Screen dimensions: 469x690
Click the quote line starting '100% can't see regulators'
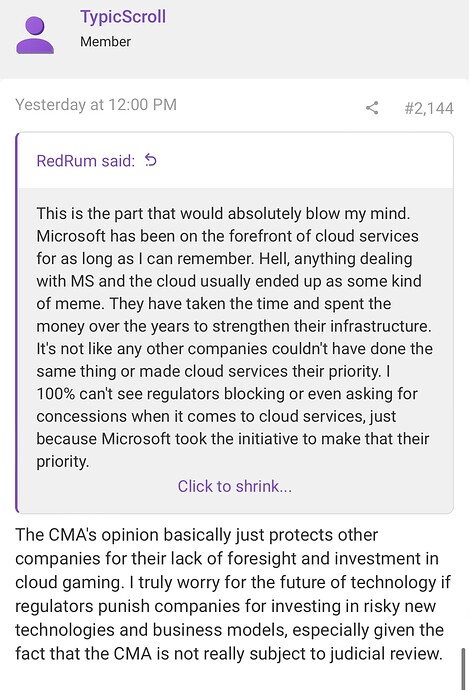(227, 394)
